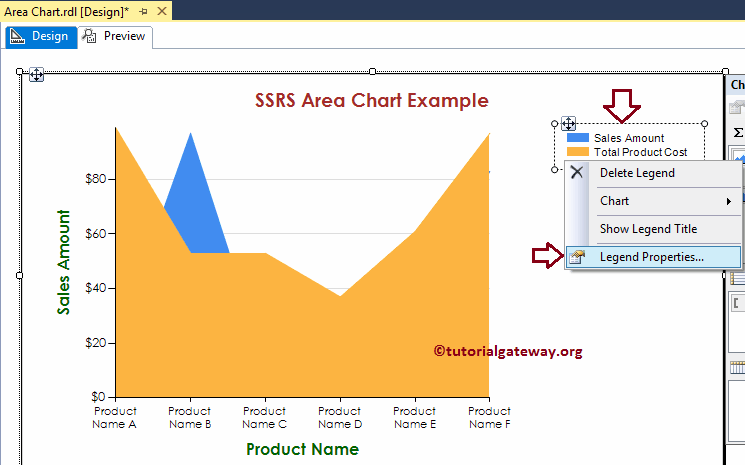Screen dimensions: 745x465
Task: Click the Delete Legend X icon
Action: [x=577, y=172]
